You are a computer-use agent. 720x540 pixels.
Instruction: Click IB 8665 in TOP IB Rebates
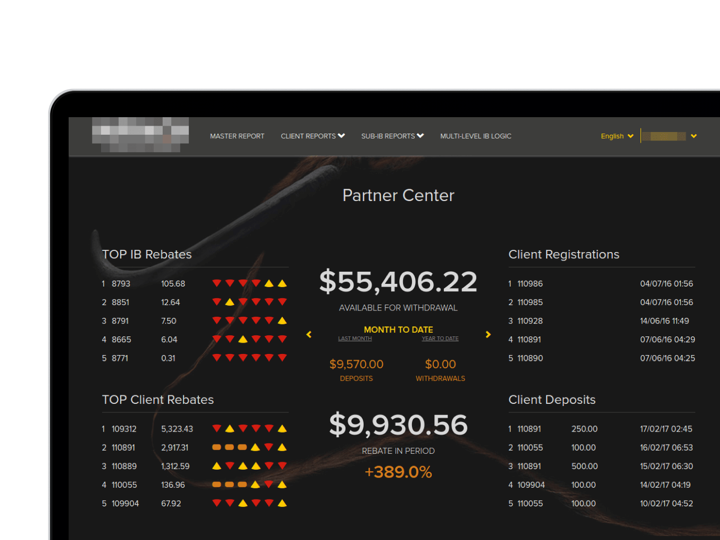point(121,340)
